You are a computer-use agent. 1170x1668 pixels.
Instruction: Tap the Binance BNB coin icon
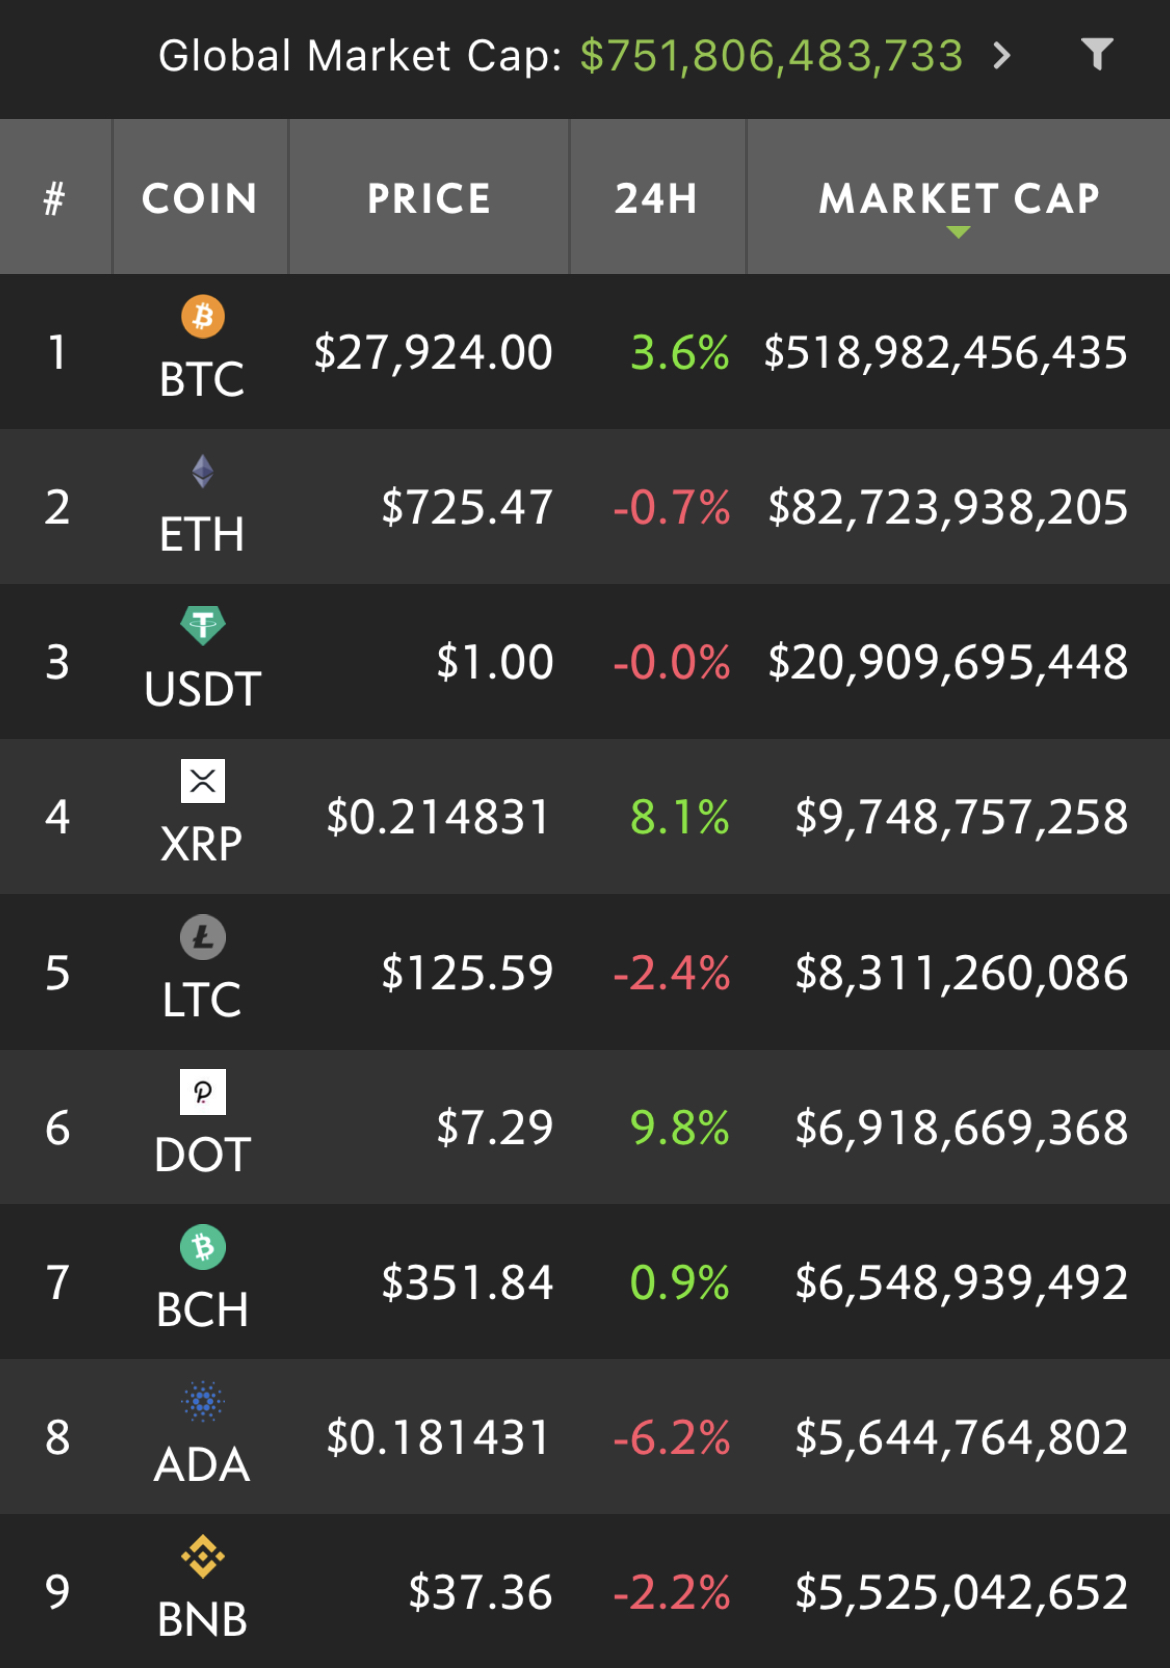(203, 1557)
